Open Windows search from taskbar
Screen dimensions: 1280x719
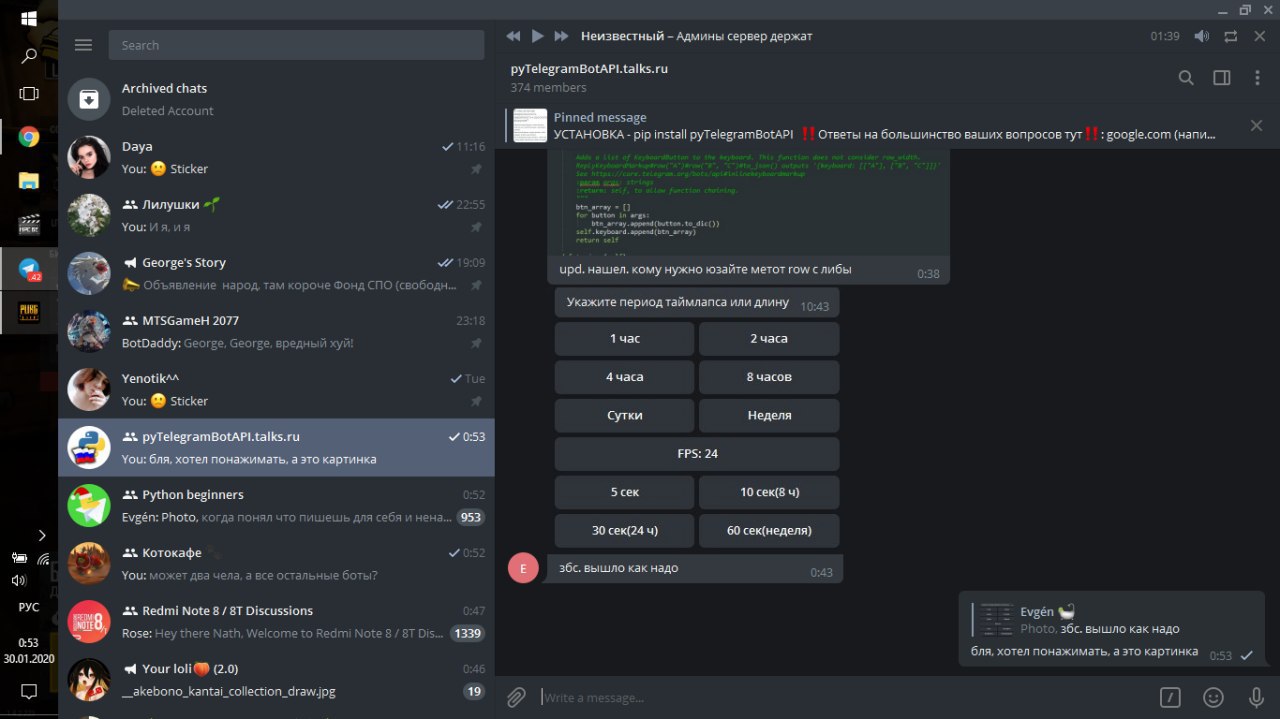29,56
